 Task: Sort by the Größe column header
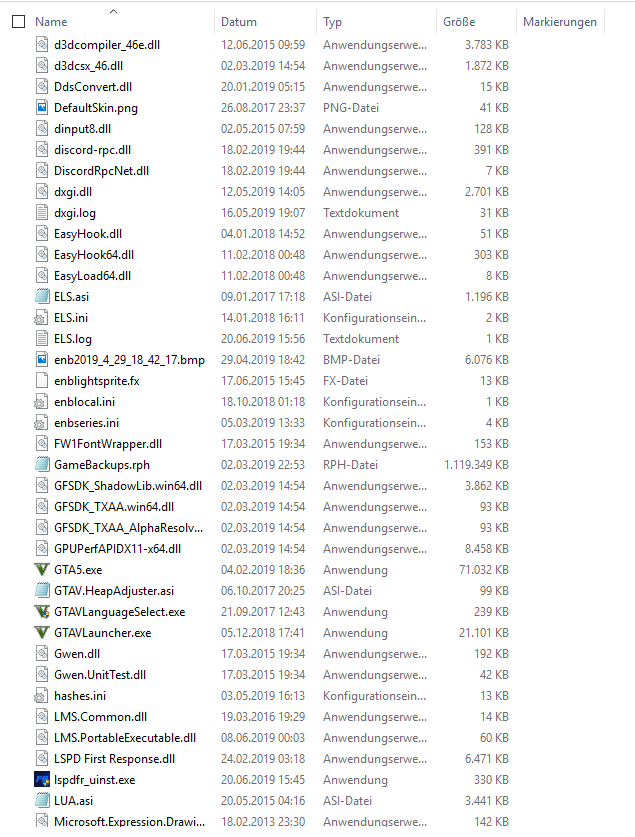click(459, 22)
